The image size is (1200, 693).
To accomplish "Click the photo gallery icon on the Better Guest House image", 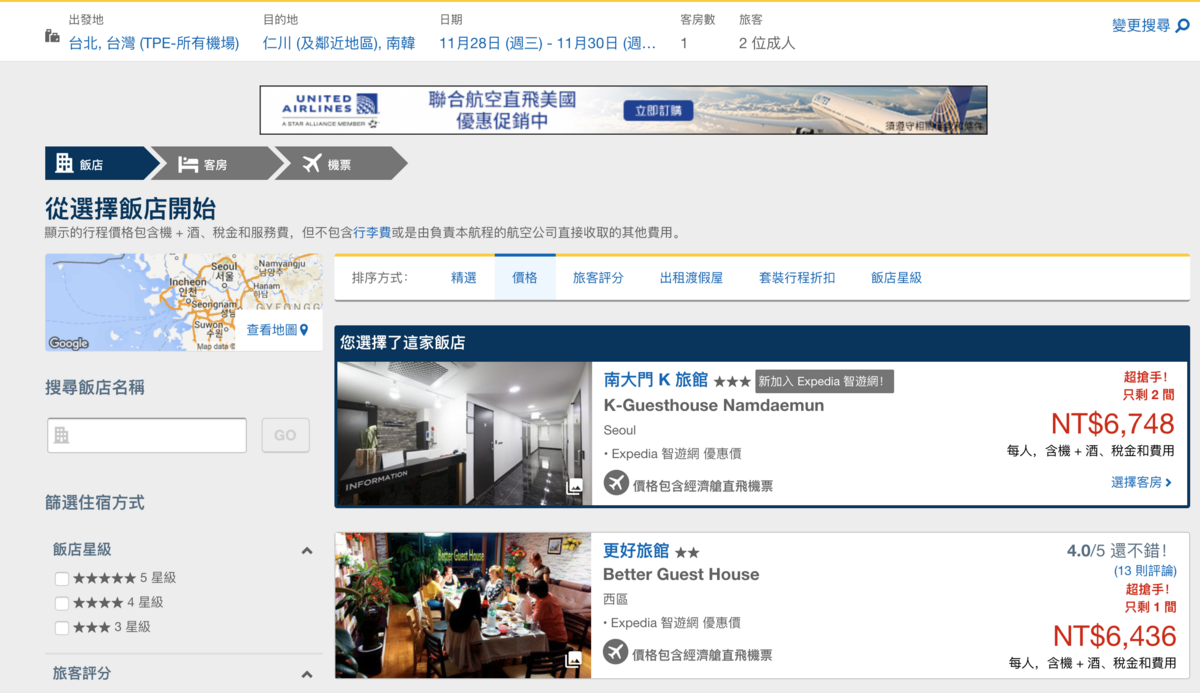I will pyautogui.click(x=574, y=660).
